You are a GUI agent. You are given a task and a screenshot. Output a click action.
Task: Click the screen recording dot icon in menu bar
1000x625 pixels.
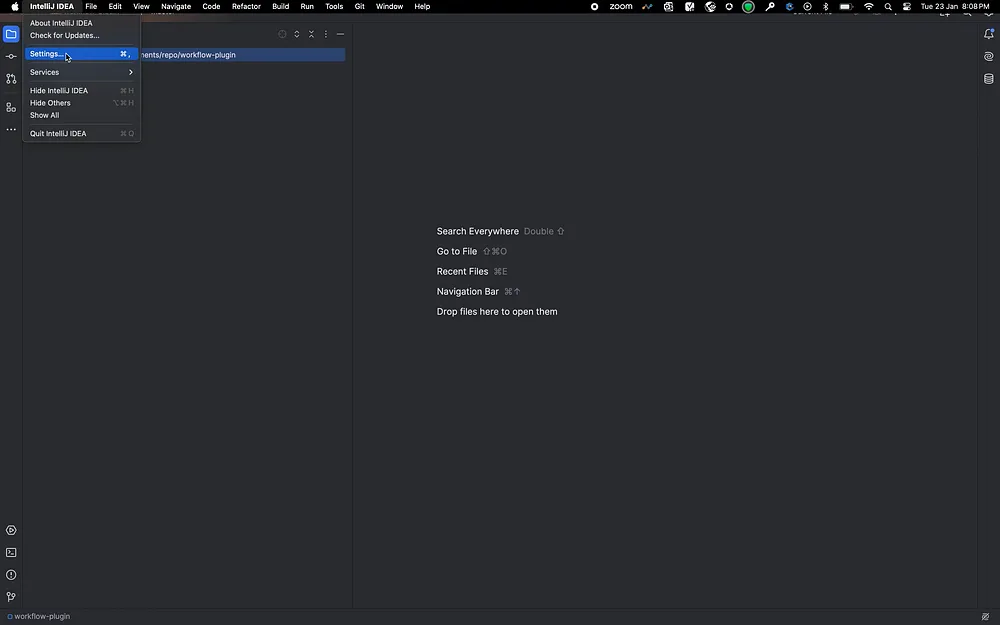tap(594, 6)
